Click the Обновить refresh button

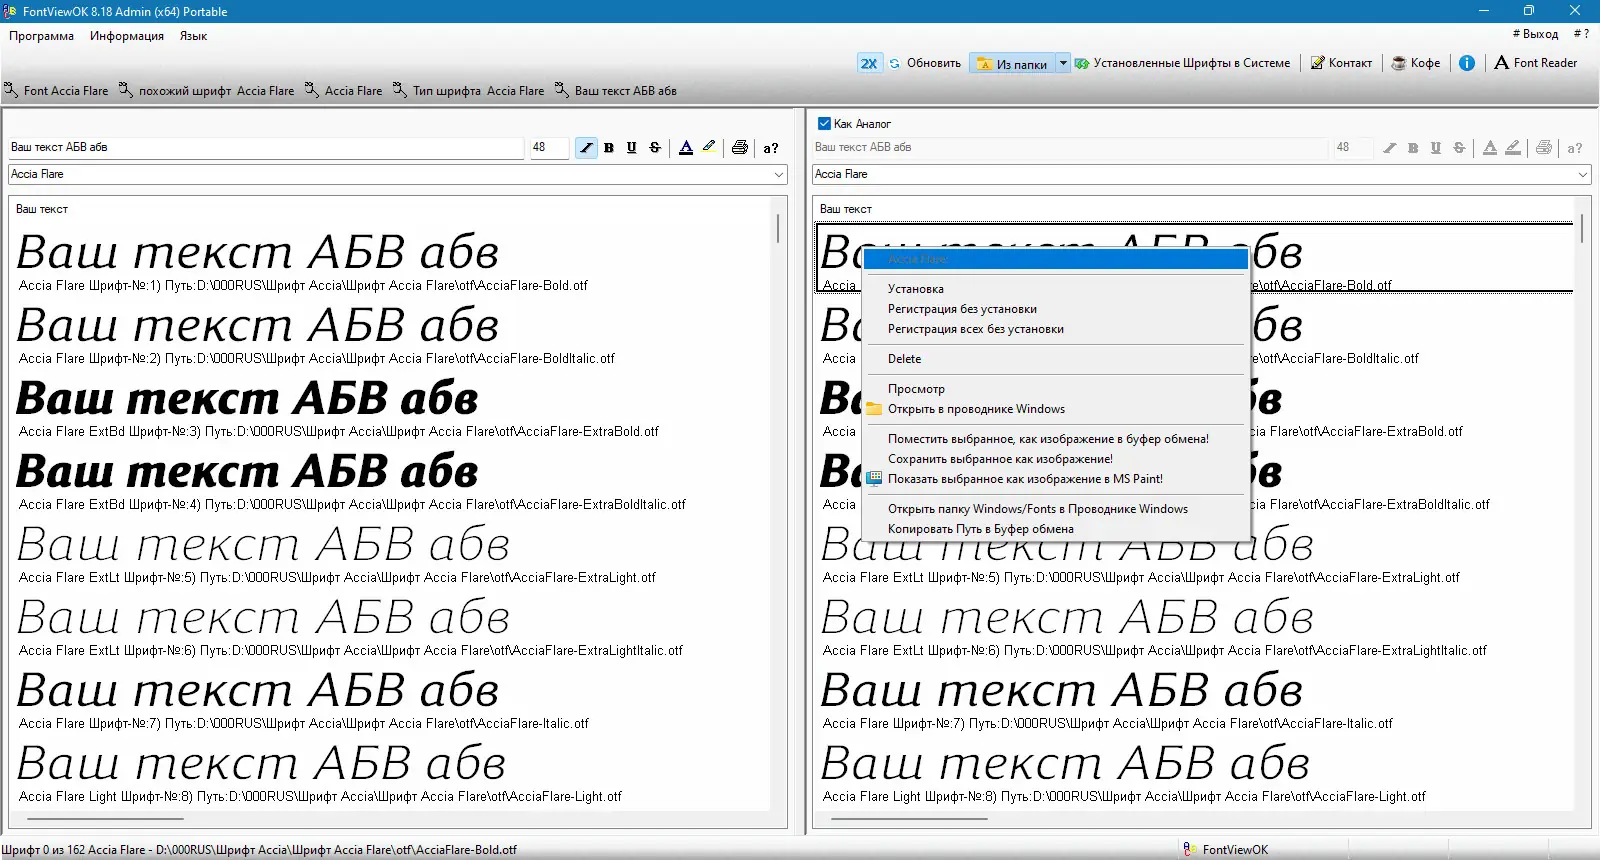(925, 63)
